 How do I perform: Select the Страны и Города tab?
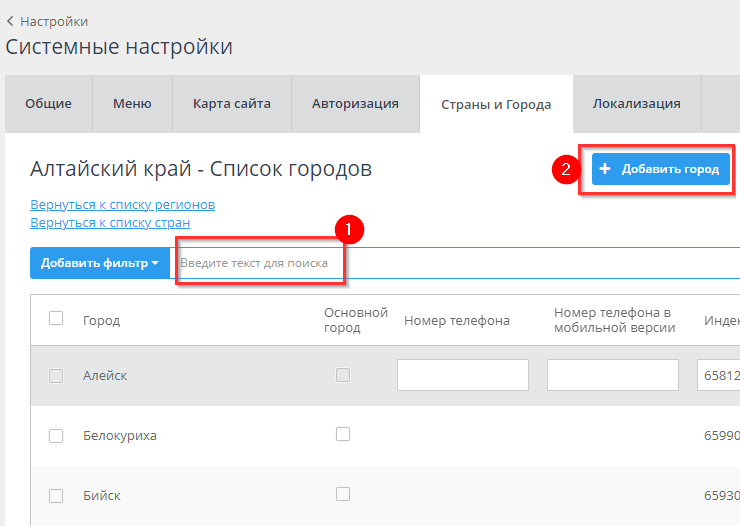point(496,105)
